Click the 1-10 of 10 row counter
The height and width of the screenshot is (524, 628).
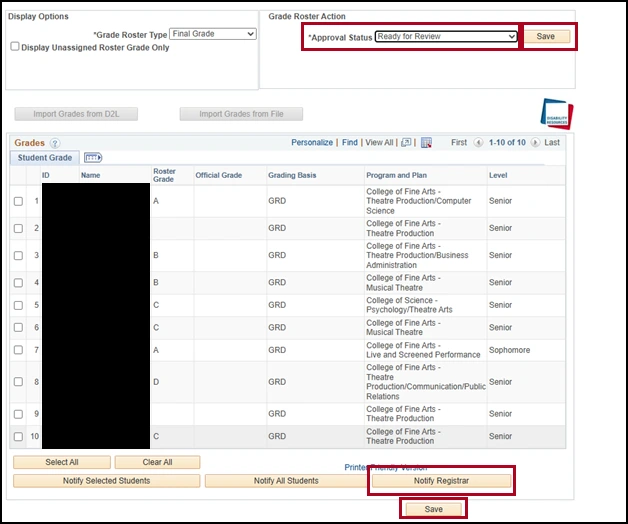[x=507, y=143]
